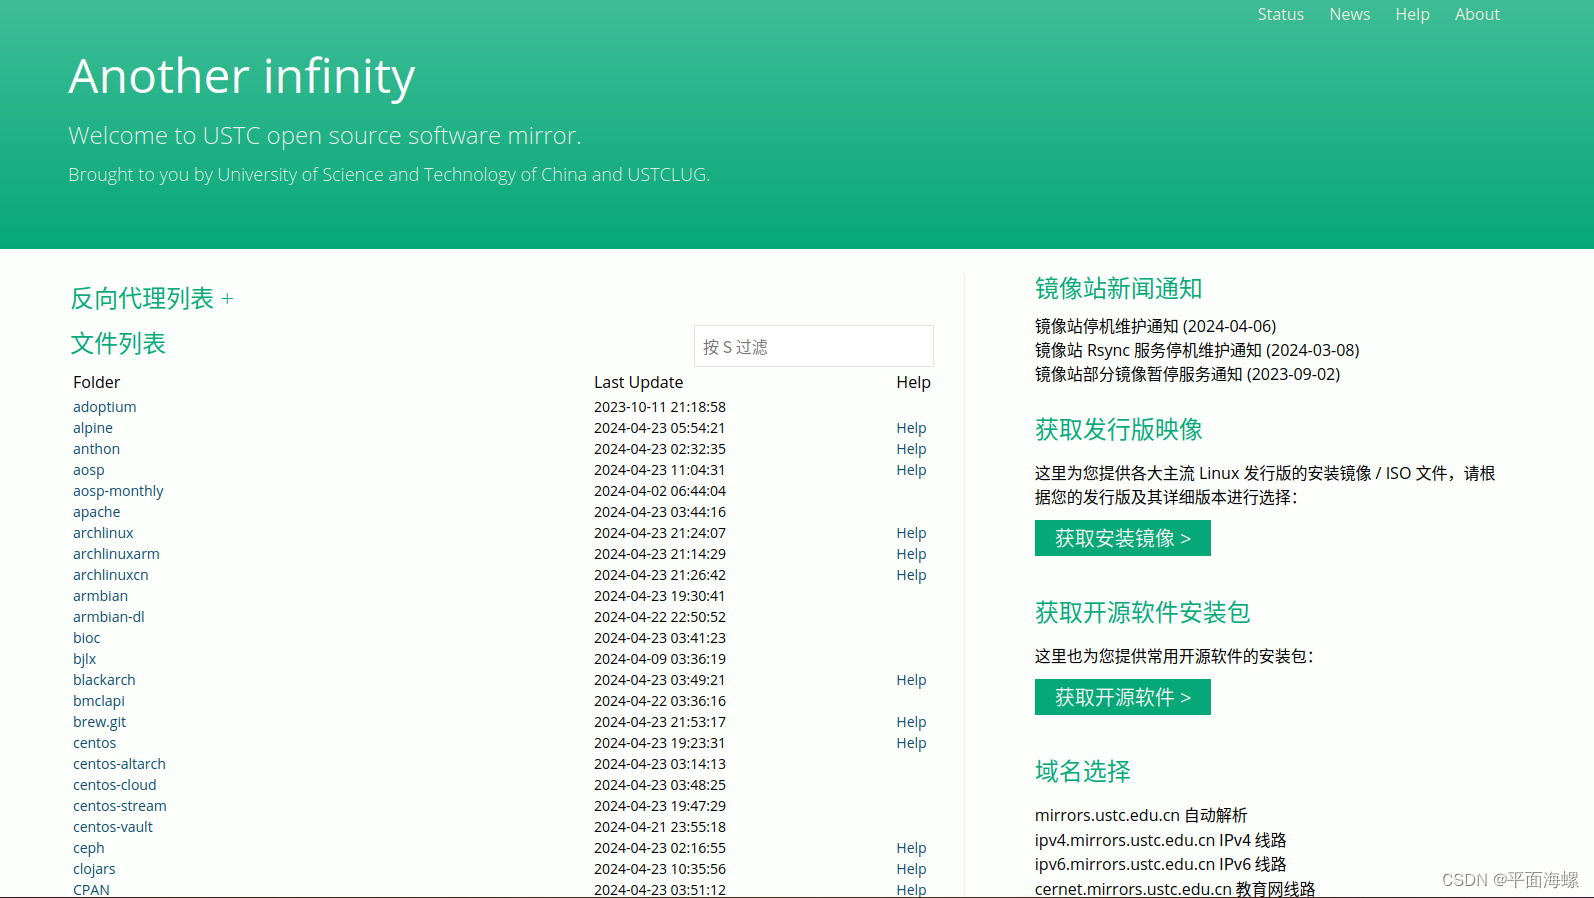Click the 获取安装镜像 > button
This screenshot has height=898, width=1594.
[1122, 538]
